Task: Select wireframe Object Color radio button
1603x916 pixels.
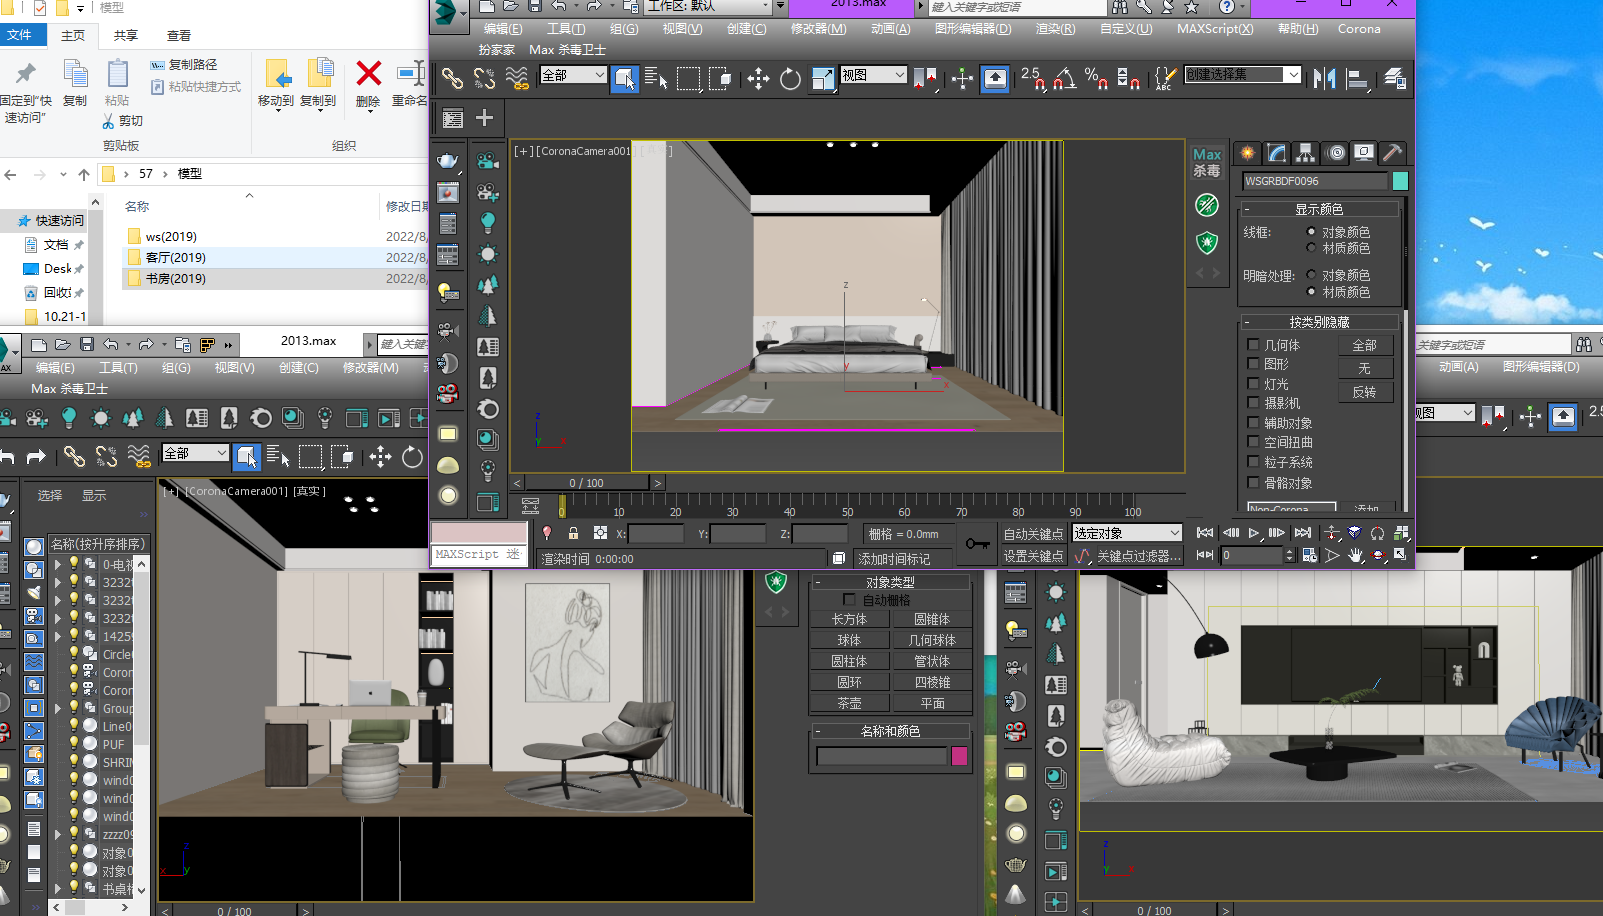Action: pyautogui.click(x=1311, y=232)
